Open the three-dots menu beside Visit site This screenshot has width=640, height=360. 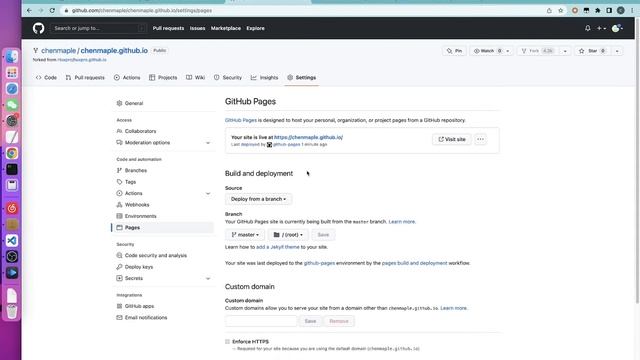click(480, 139)
